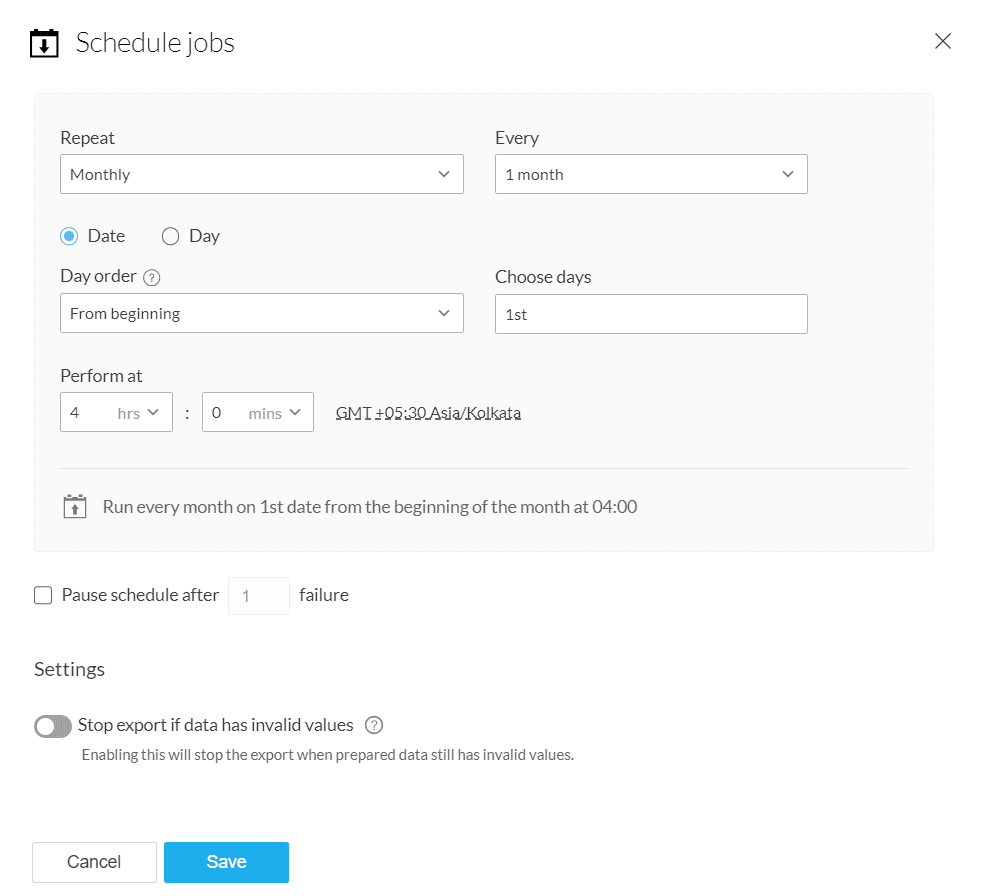The height and width of the screenshot is (896, 984).
Task: Click the Choose days input field
Action: point(651,313)
